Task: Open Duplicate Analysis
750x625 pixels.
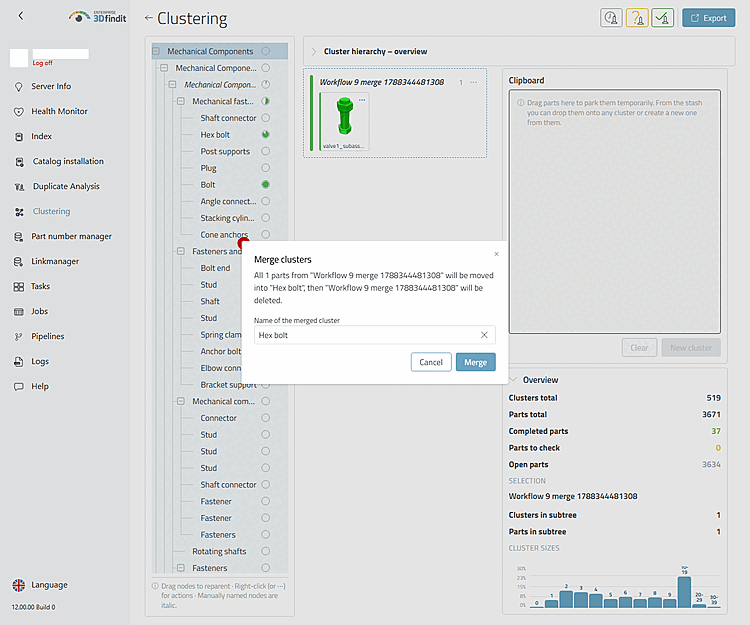Action: 66,186
